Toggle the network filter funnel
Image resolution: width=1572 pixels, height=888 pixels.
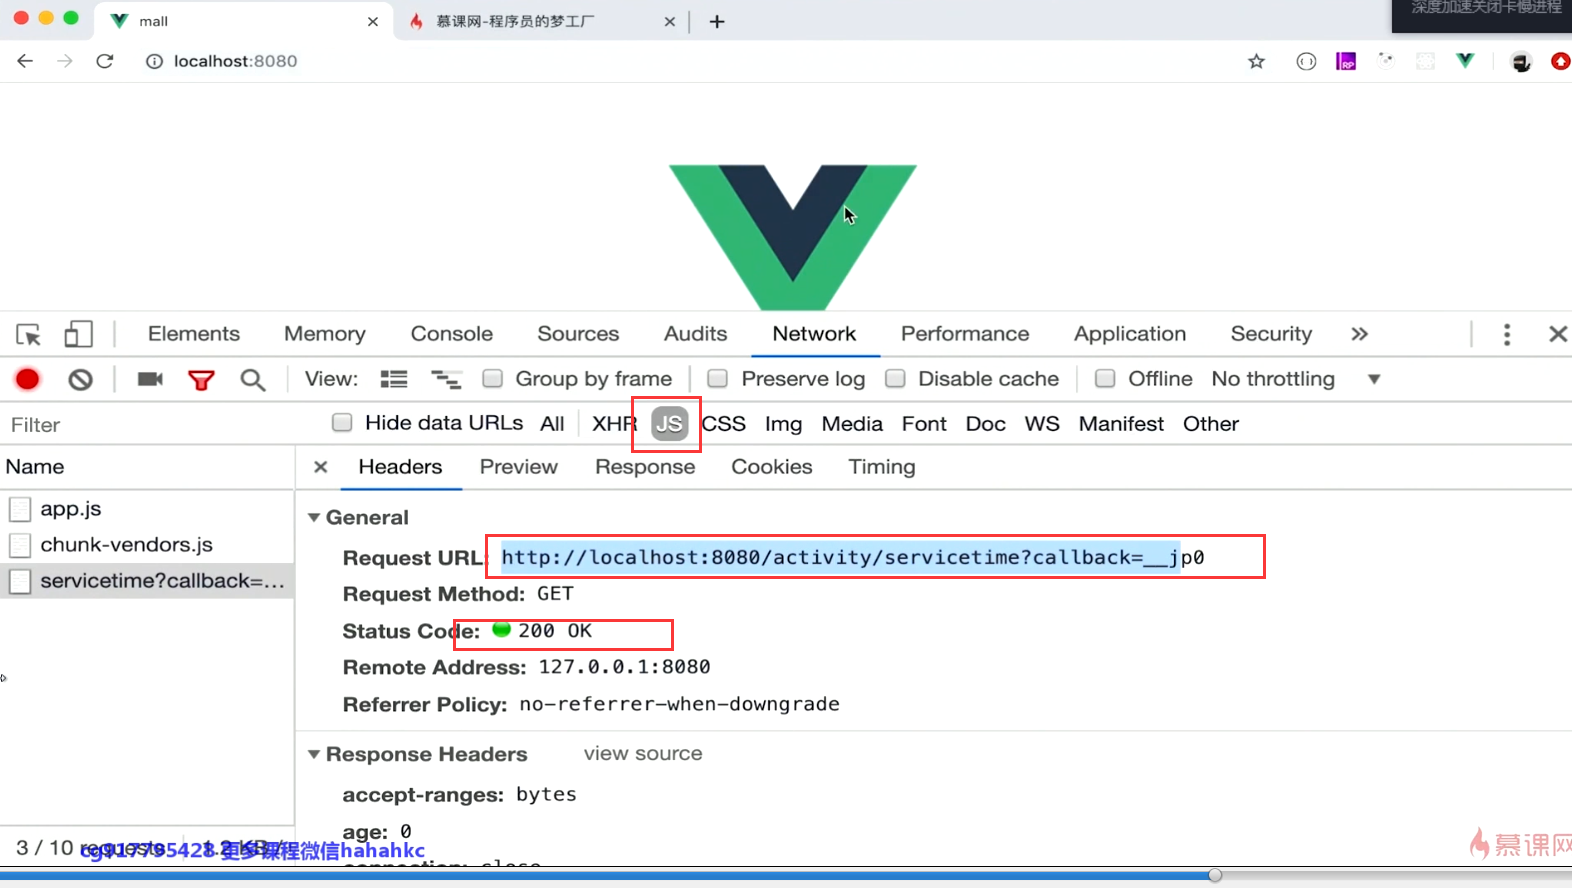point(201,380)
